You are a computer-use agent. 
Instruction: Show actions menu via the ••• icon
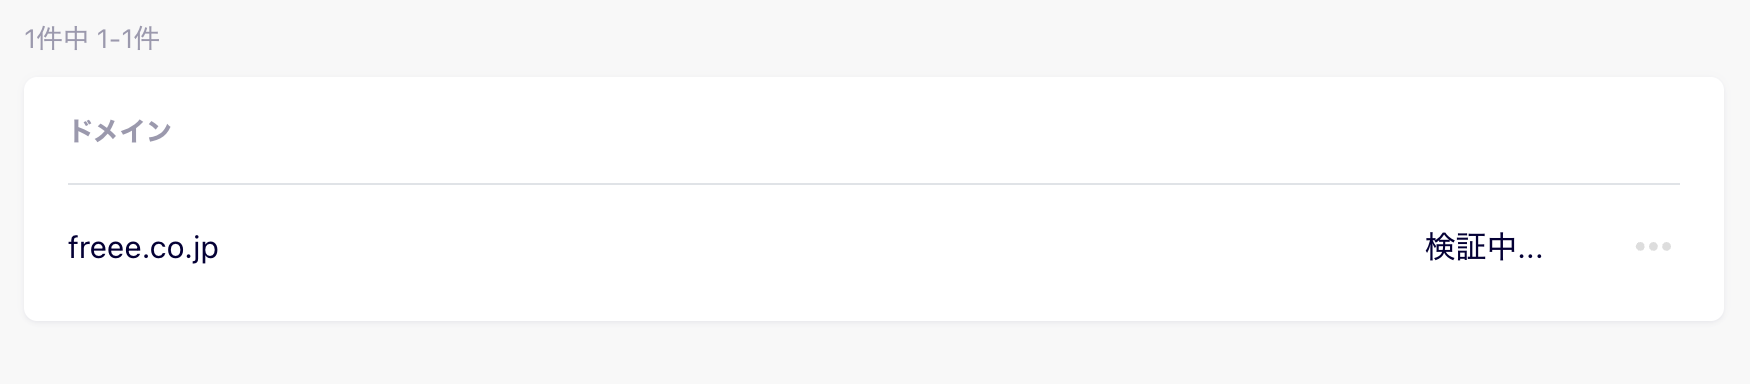pos(1653,247)
